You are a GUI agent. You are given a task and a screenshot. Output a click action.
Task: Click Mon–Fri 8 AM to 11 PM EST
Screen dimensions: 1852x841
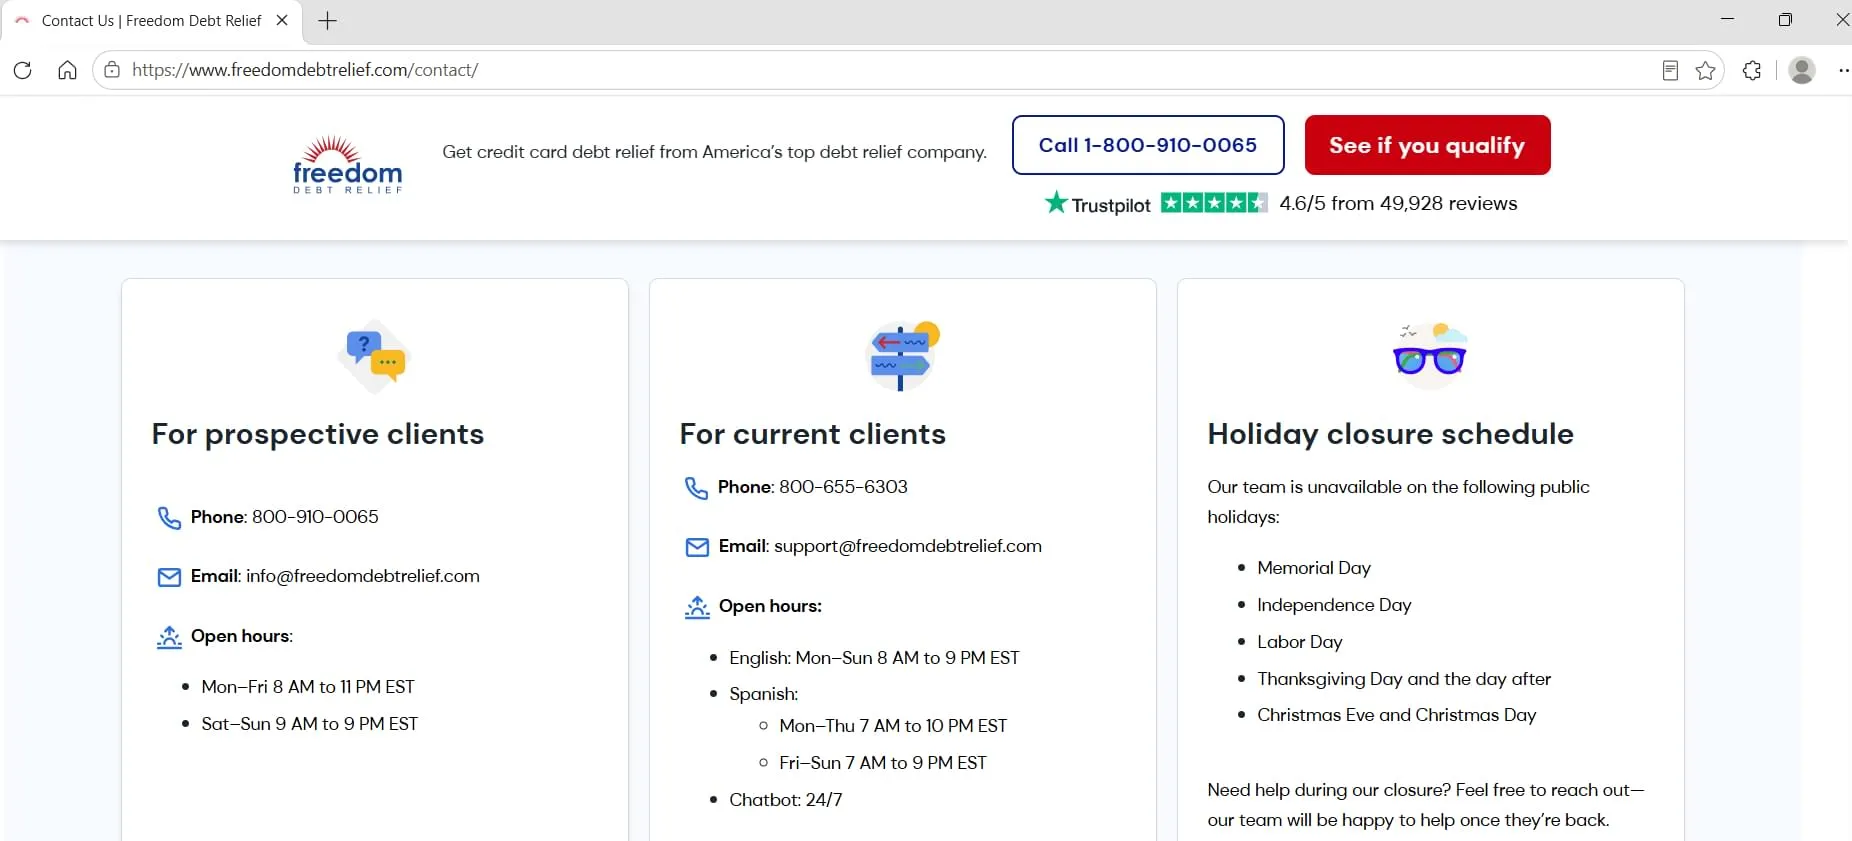click(308, 687)
